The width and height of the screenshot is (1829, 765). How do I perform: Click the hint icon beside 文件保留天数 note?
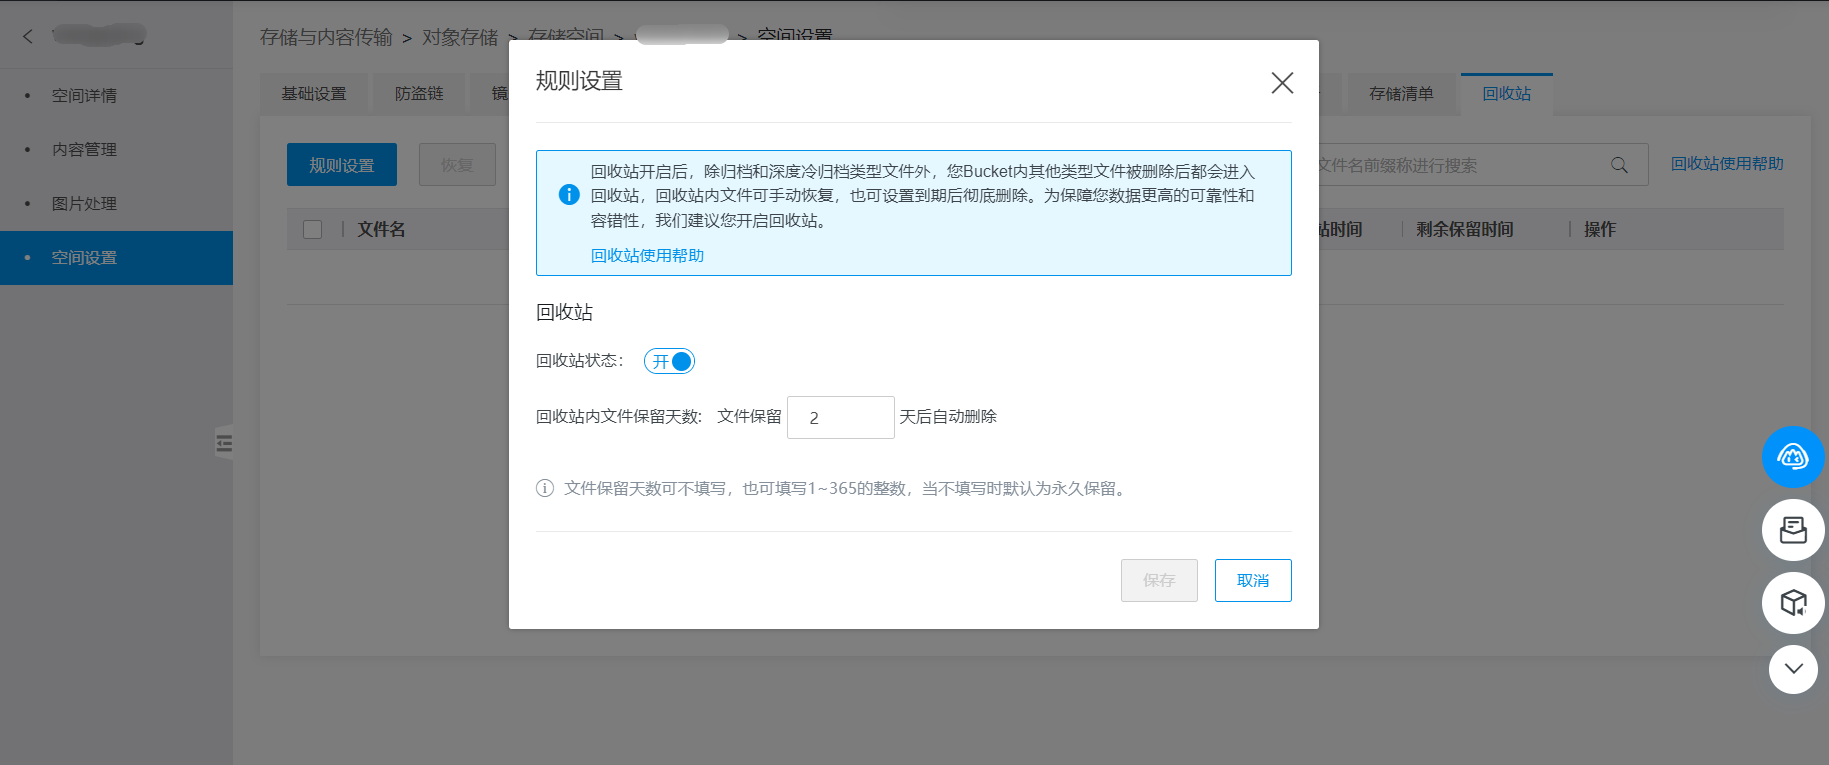(545, 488)
